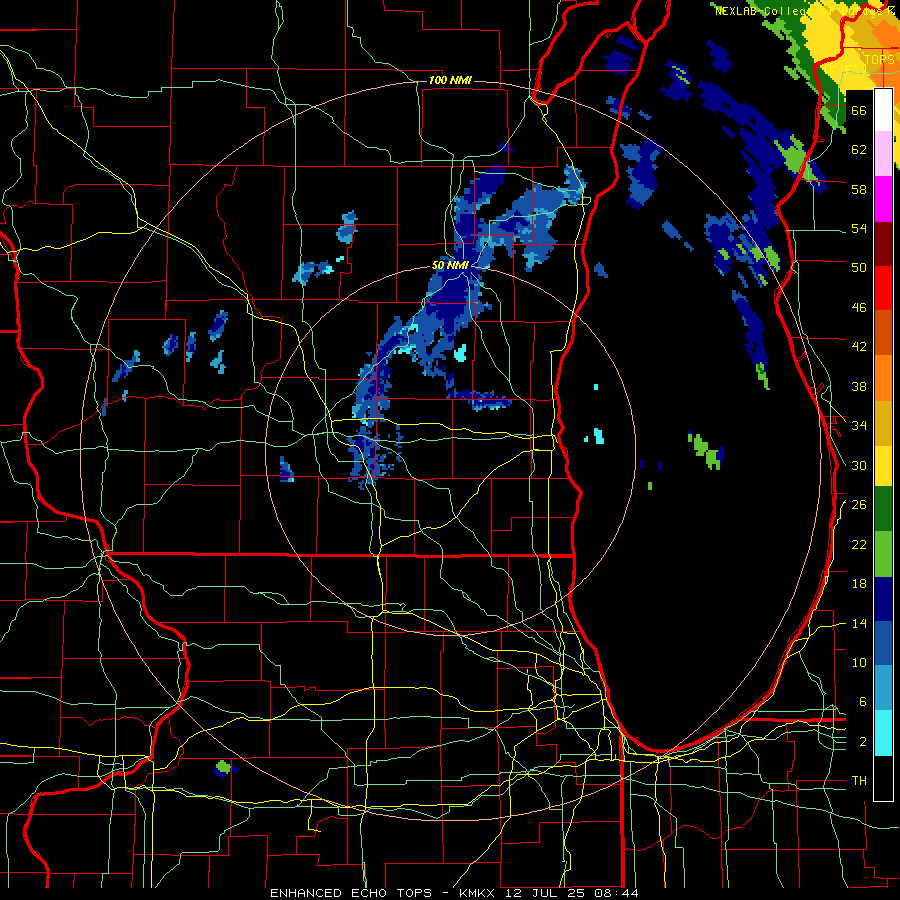The width and height of the screenshot is (900, 900).
Task: Click the bright orange legend swatch
Action: pos(883,378)
